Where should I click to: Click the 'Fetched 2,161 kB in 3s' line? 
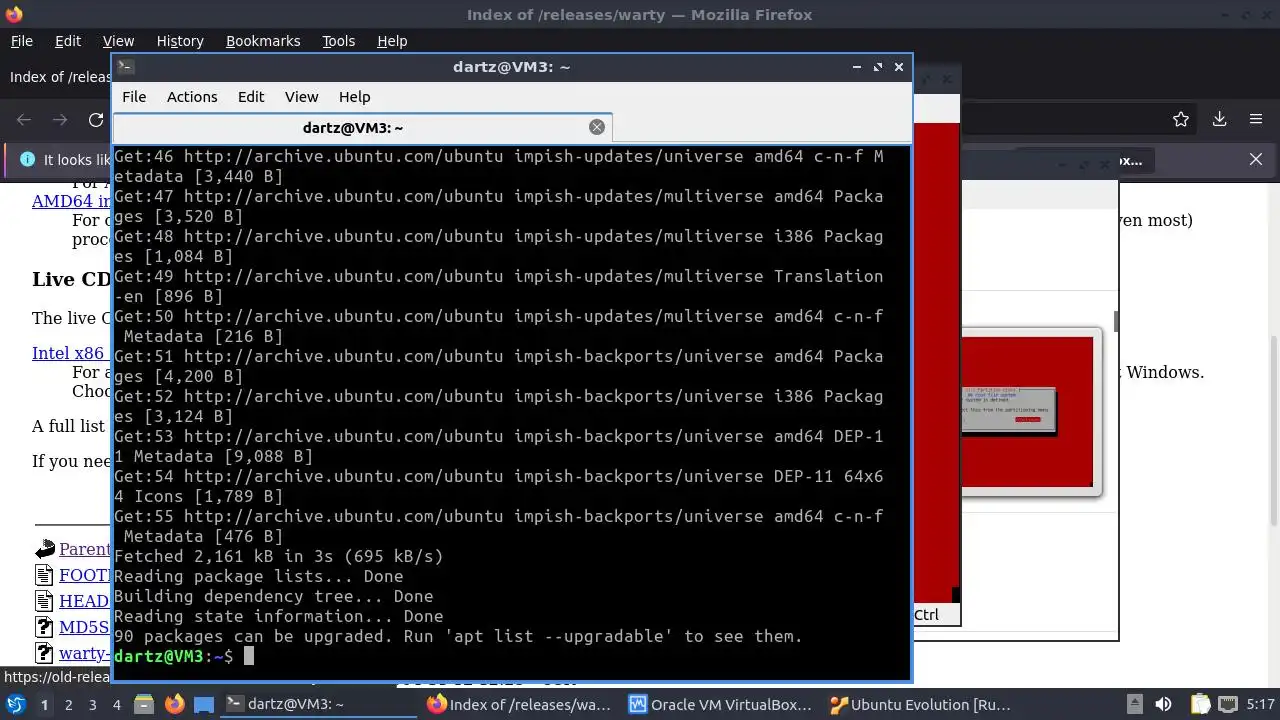click(x=278, y=556)
